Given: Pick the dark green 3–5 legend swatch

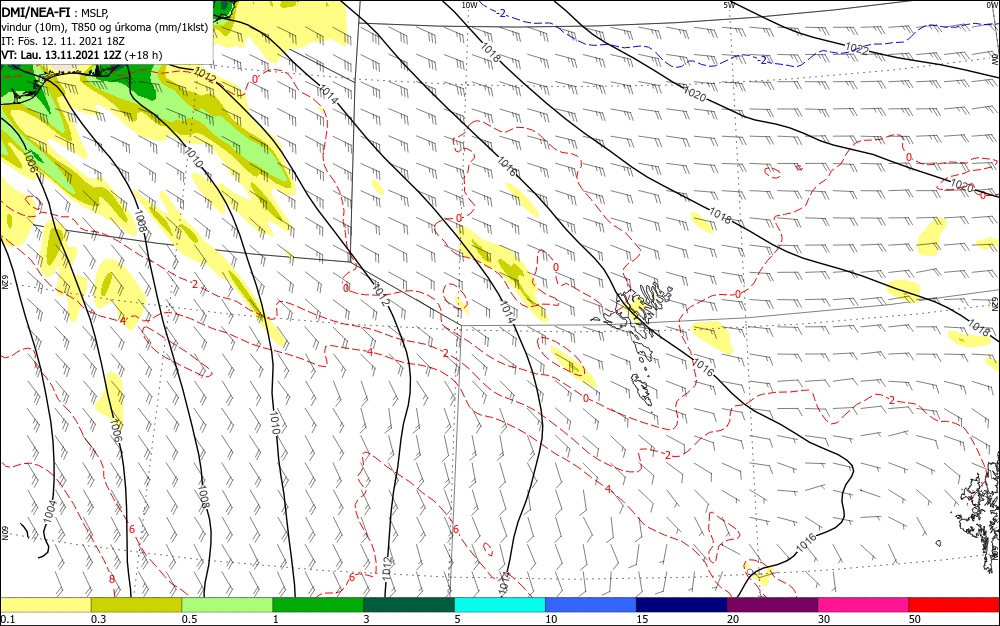Looking at the screenshot, I should [x=409, y=605].
